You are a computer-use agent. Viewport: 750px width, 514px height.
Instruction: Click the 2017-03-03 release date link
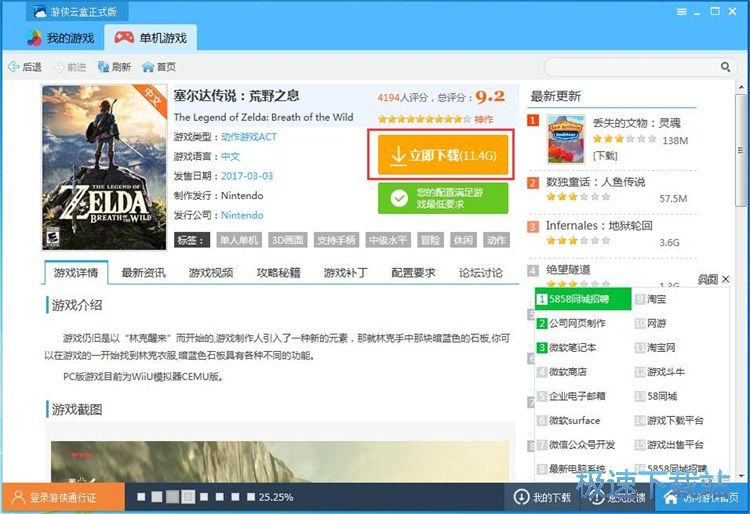[247, 176]
